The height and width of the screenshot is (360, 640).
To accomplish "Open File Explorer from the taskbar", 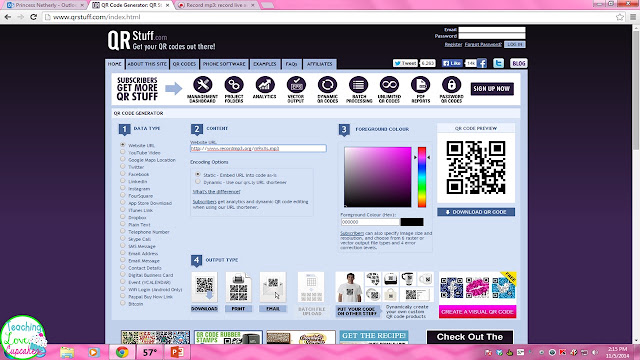I will (x=67, y=352).
